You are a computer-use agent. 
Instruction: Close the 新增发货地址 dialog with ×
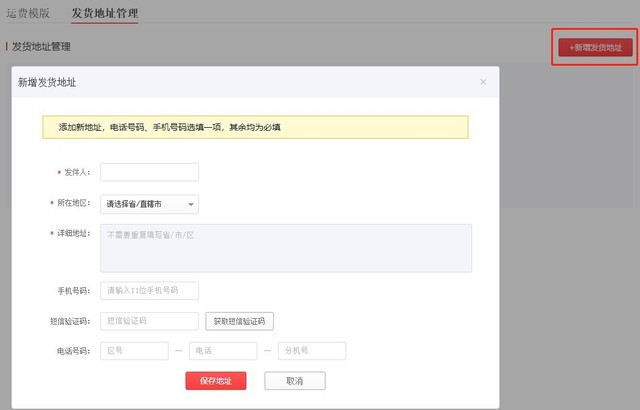pos(484,82)
